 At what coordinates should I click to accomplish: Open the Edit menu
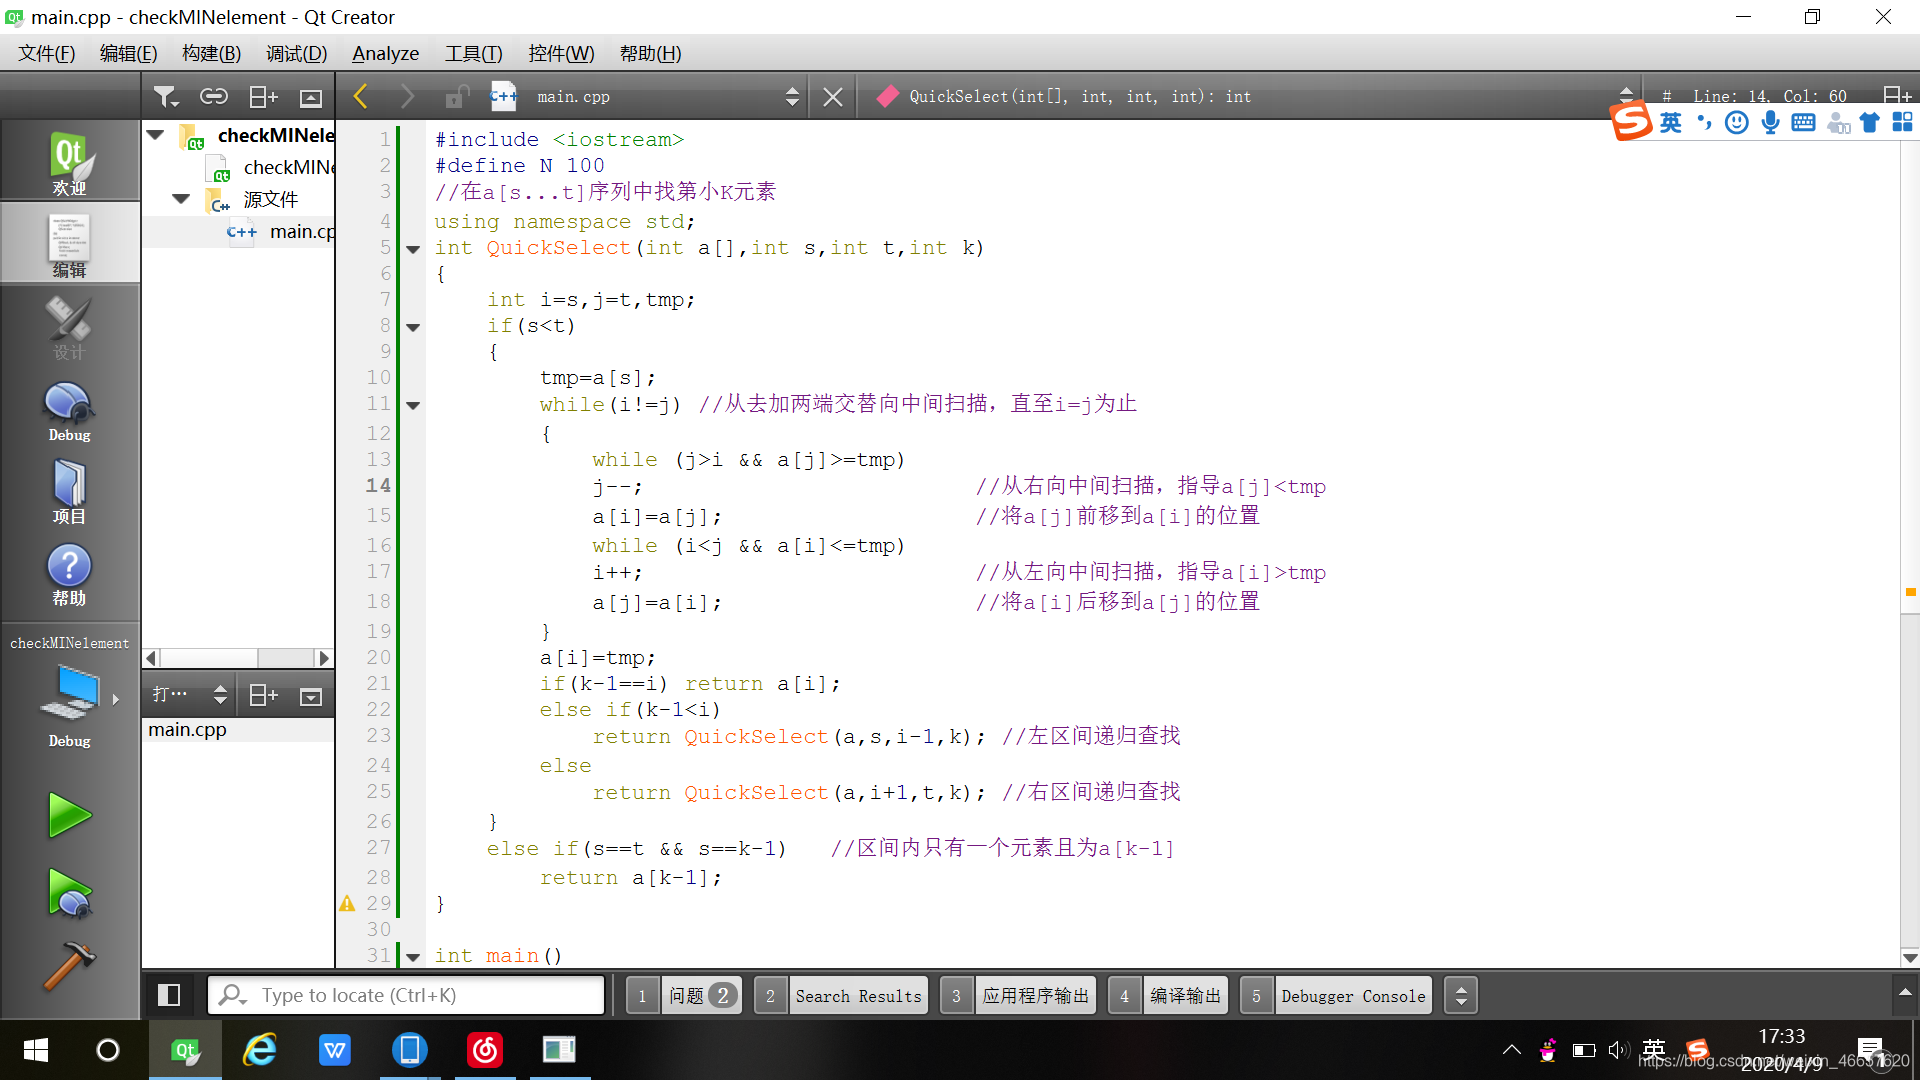coord(129,53)
